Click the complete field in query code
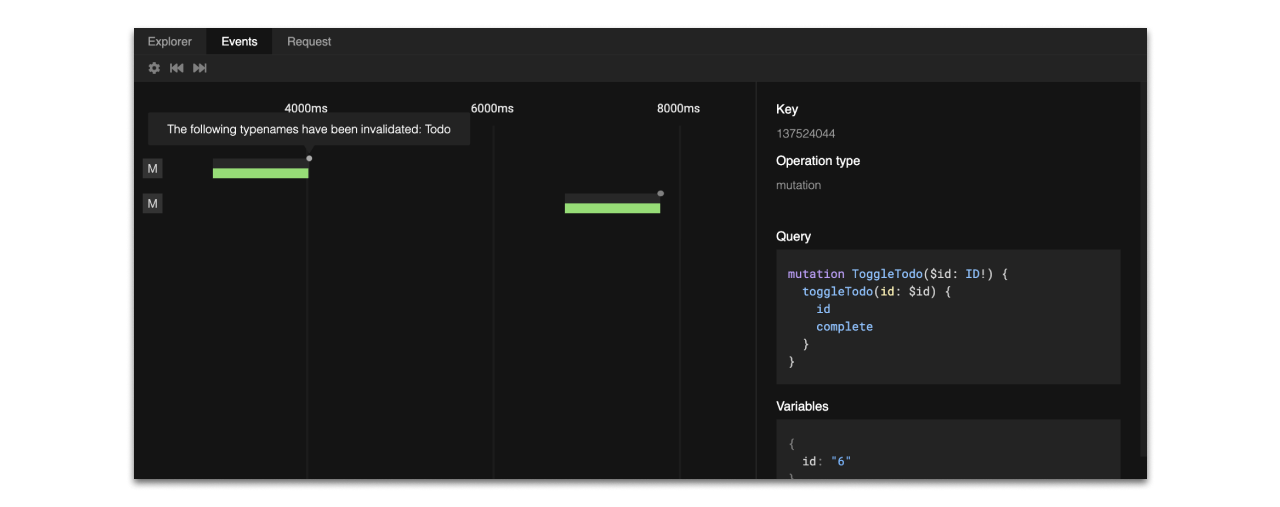This screenshot has width=1280, height=507. (844, 327)
